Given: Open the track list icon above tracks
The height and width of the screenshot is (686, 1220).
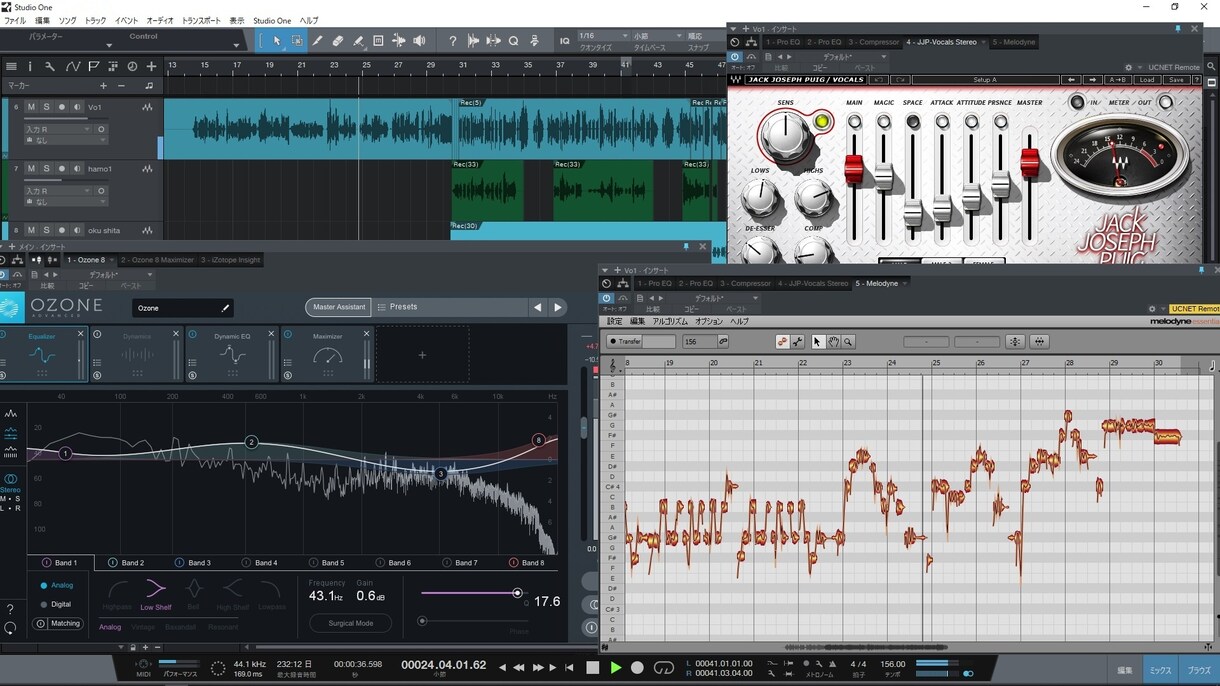Looking at the screenshot, I should pos(11,66).
